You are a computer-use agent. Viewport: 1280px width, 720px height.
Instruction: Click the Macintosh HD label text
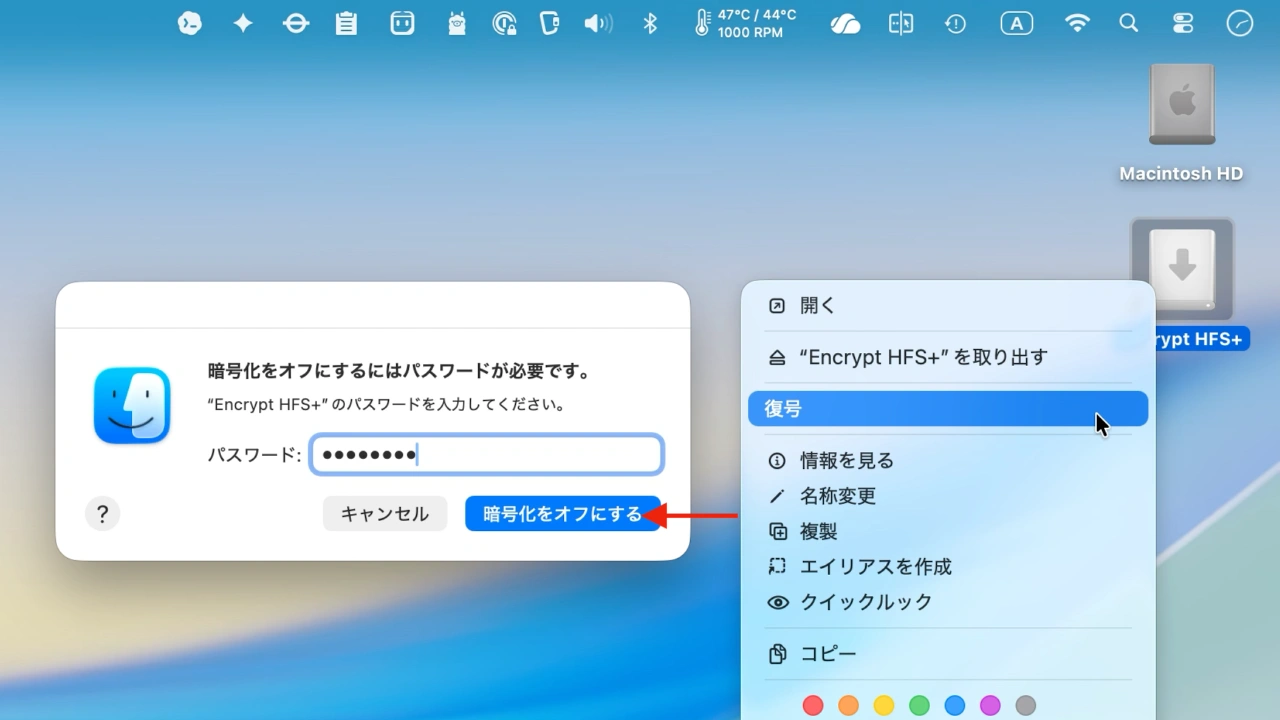[x=1181, y=174]
